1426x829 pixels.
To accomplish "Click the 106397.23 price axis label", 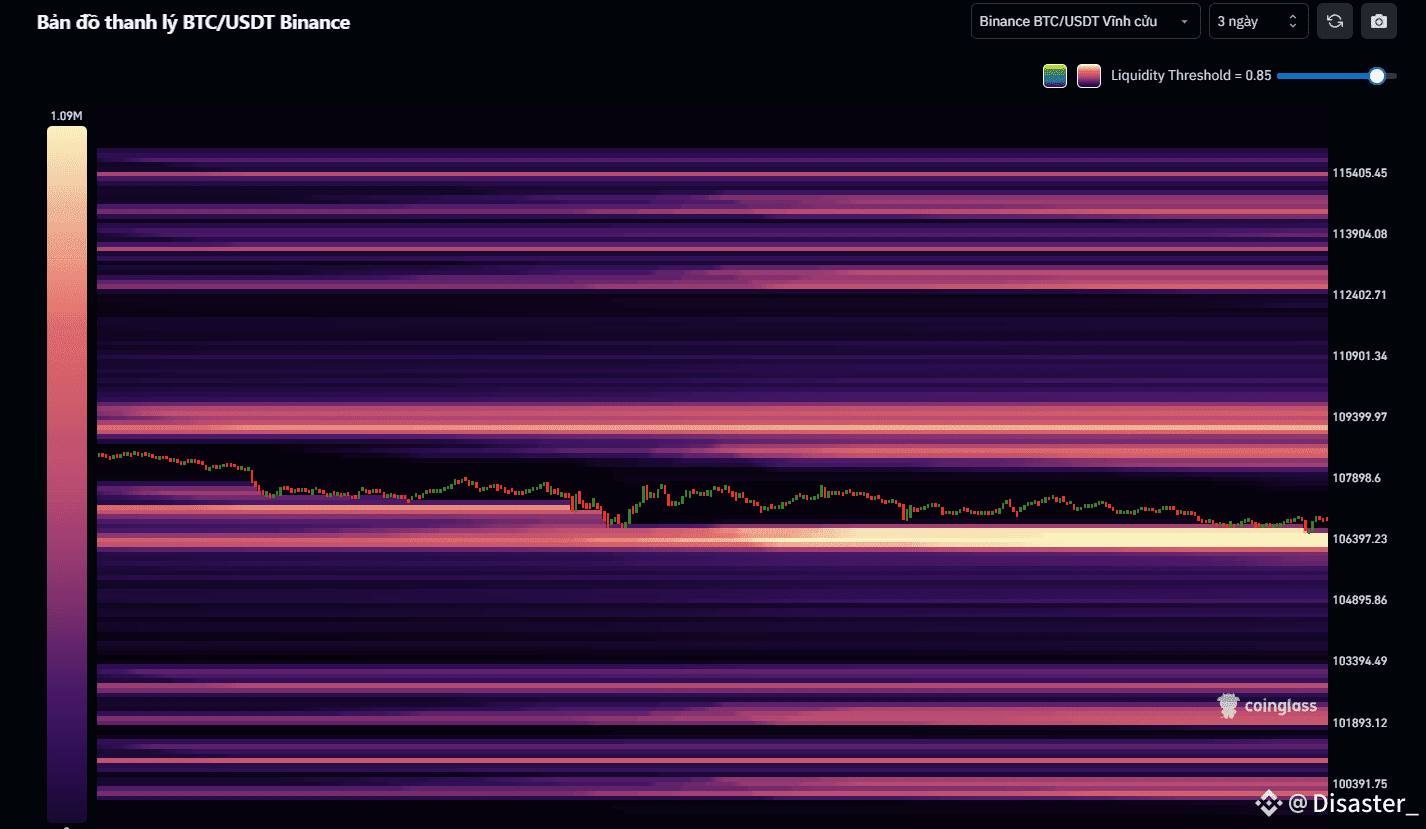I will [1360, 538].
